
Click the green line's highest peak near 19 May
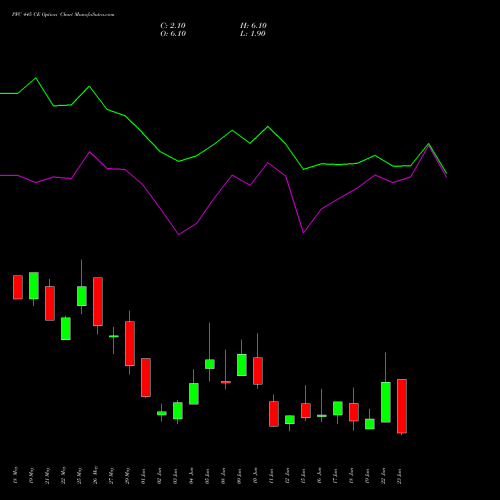36,78
